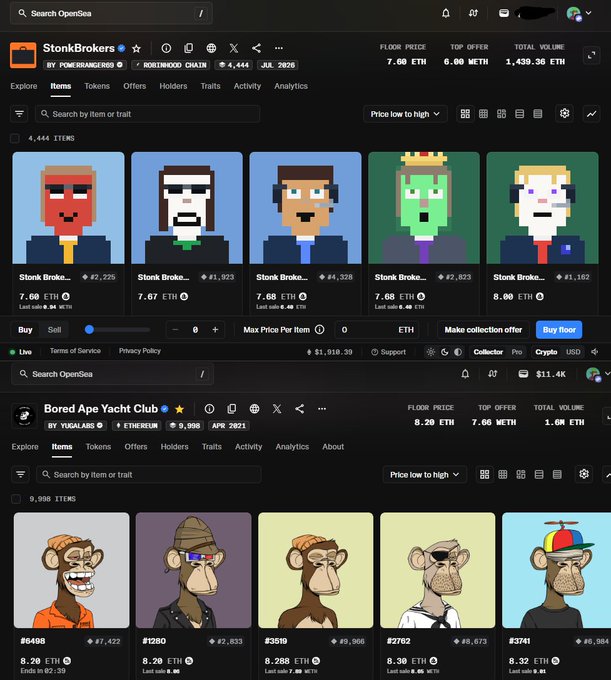Image resolution: width=611 pixels, height=680 pixels.
Task: Open StonkBrokers Activity tab
Action: pyautogui.click(x=247, y=86)
